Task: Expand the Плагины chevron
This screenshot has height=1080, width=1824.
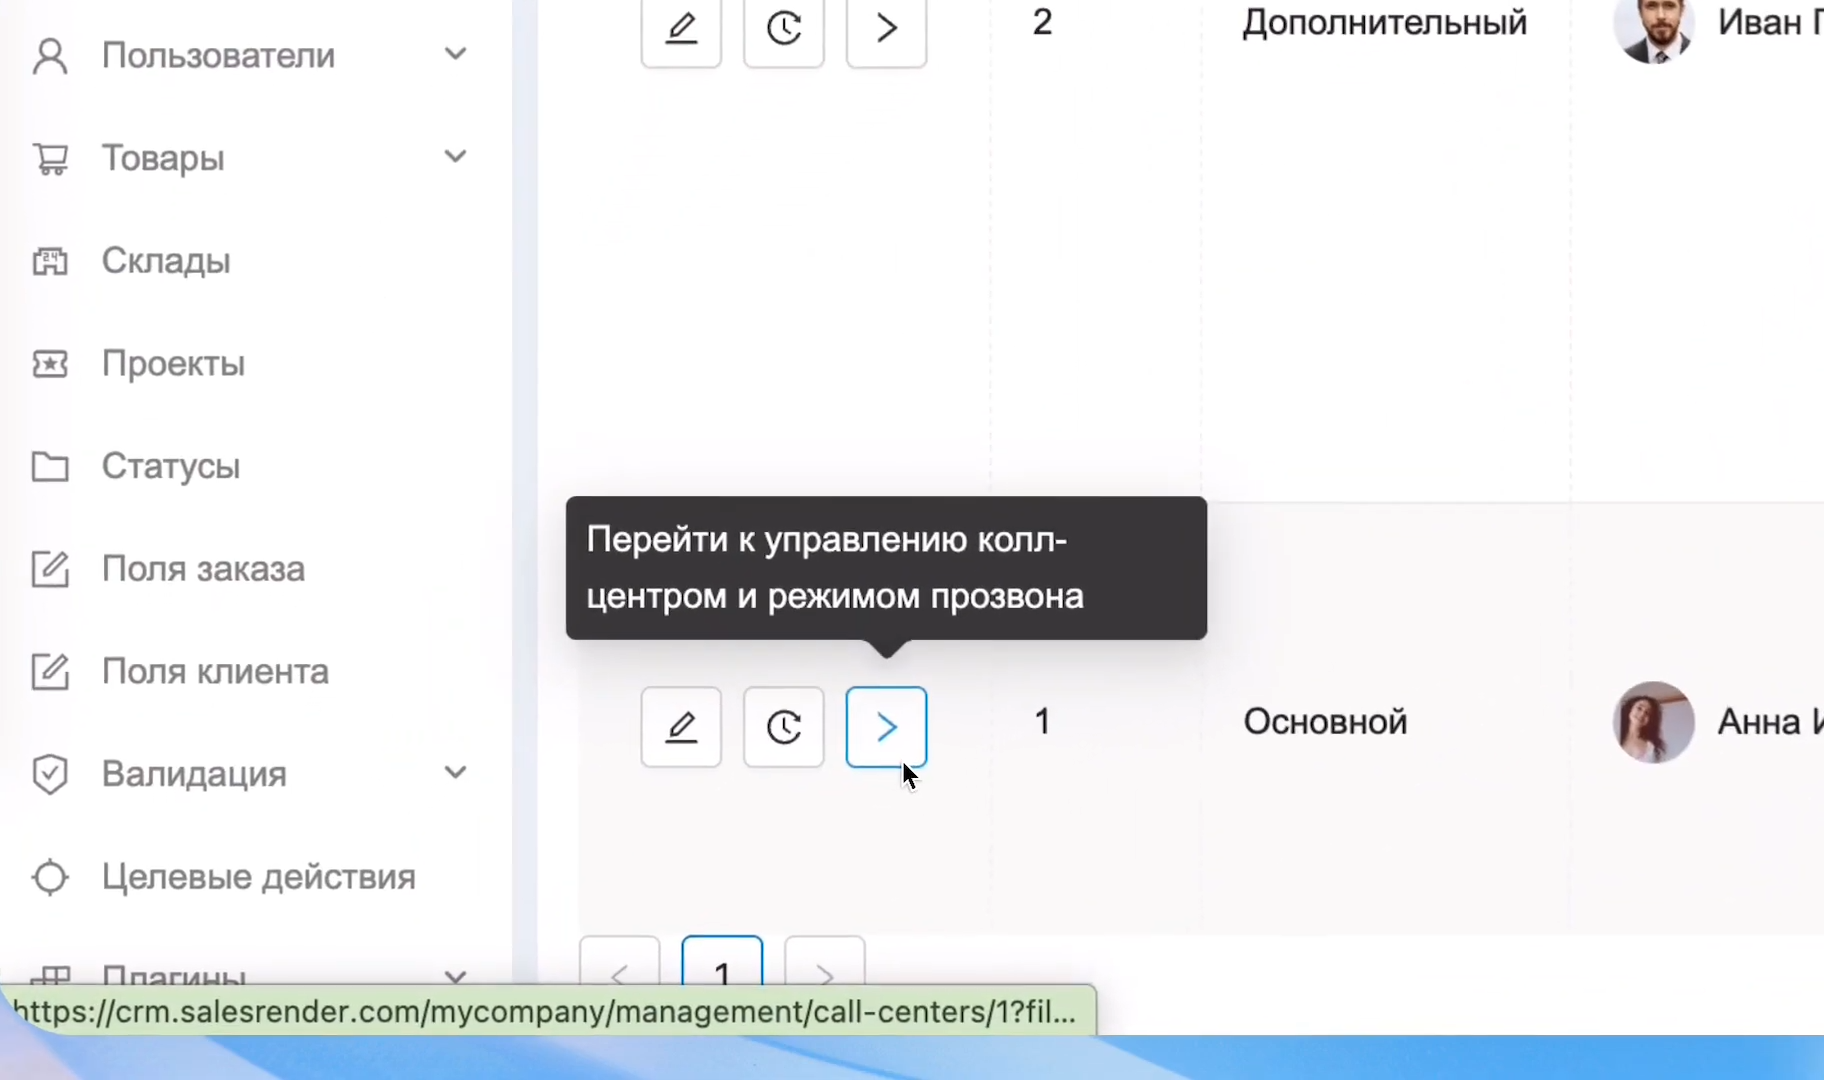Action: point(455,976)
